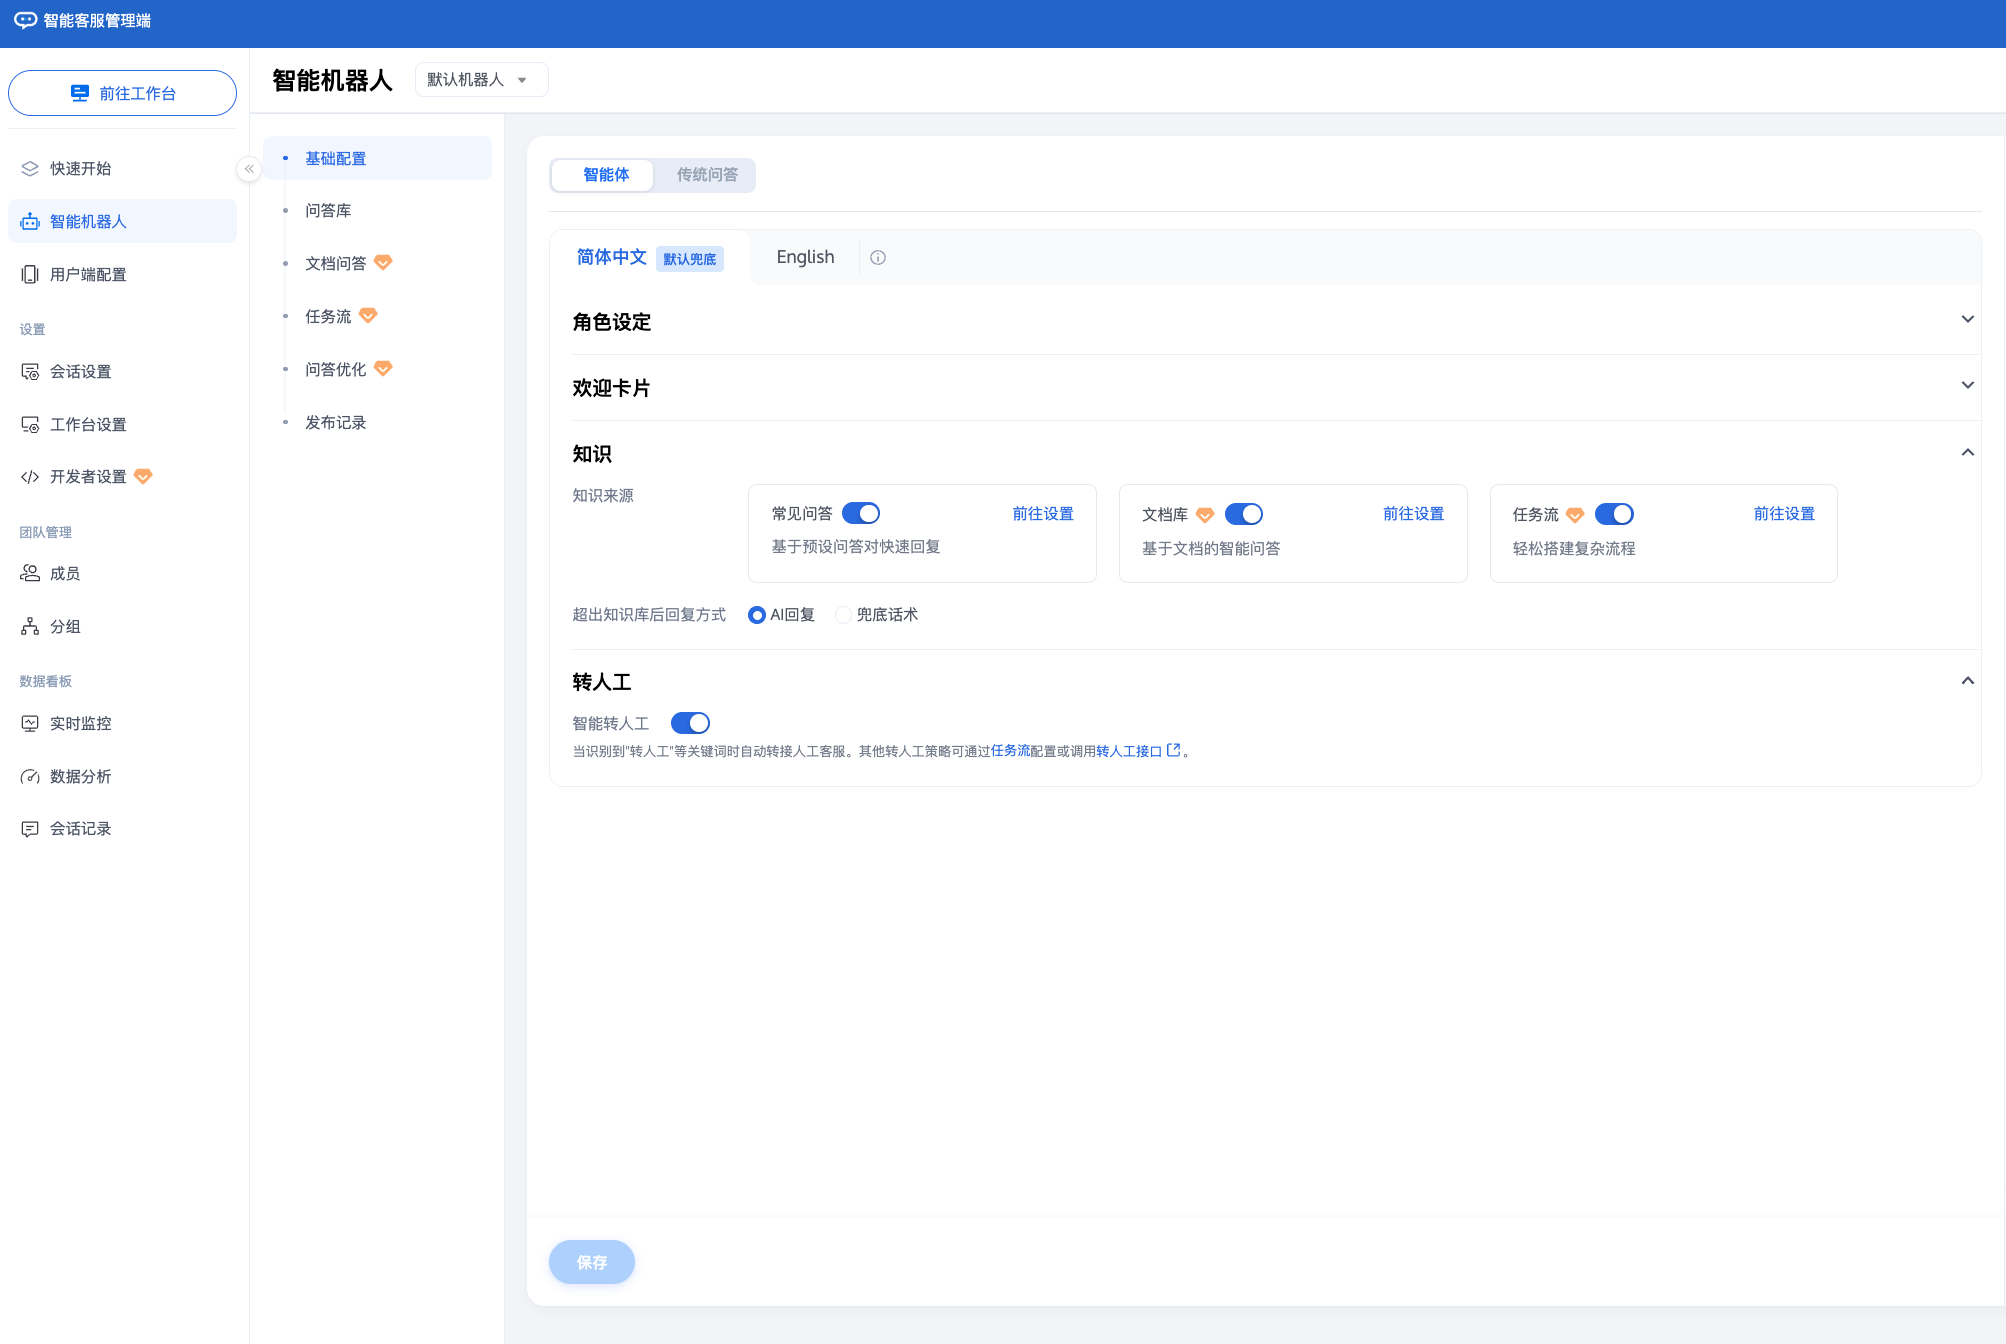Switch to the English language tab
2006x1344 pixels.
(x=805, y=257)
